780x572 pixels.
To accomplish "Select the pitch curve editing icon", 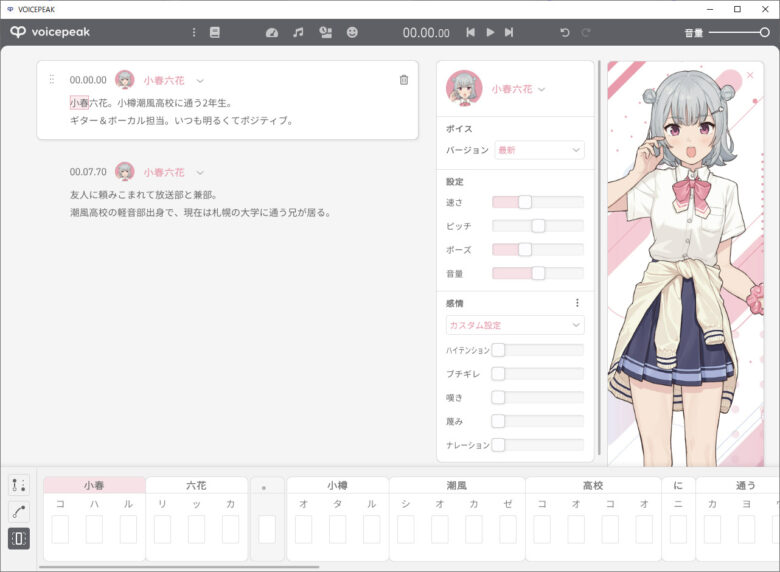I will pyautogui.click(x=19, y=512).
